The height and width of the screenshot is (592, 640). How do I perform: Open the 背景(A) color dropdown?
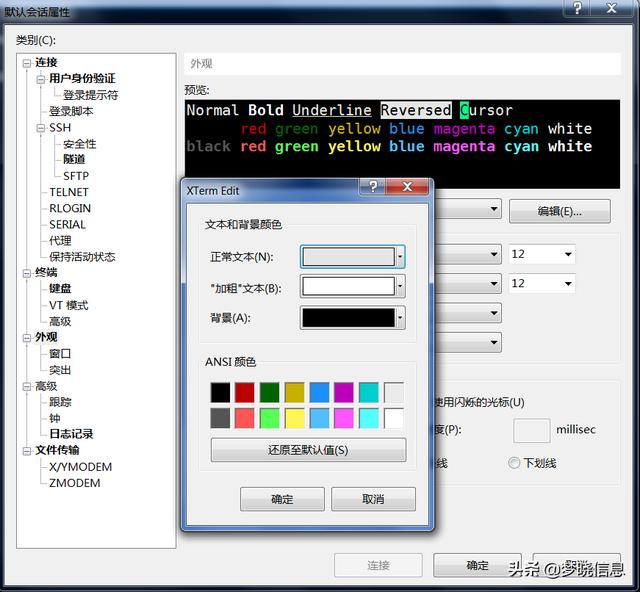(353, 318)
